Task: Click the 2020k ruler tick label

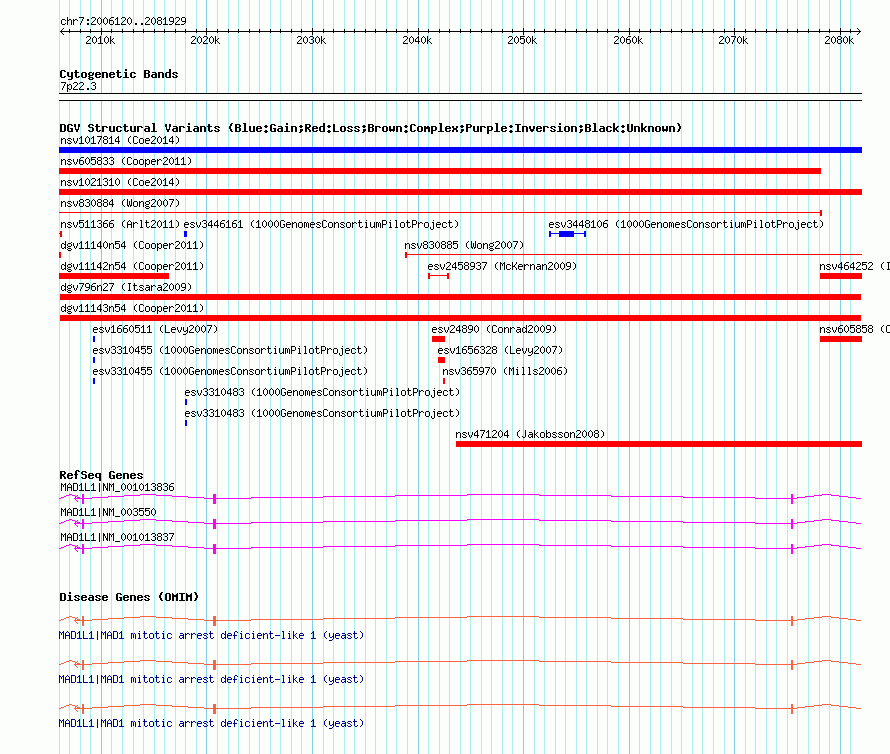Action: pyautogui.click(x=205, y=40)
